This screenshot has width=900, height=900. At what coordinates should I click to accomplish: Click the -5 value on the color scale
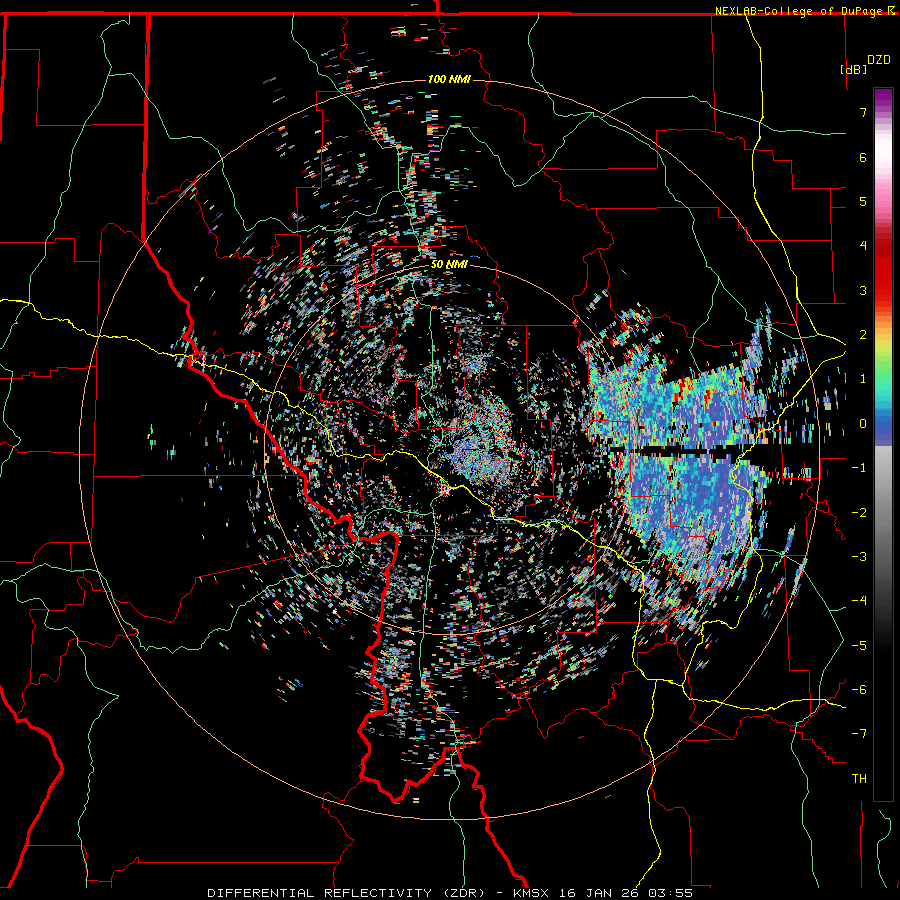tap(859, 645)
